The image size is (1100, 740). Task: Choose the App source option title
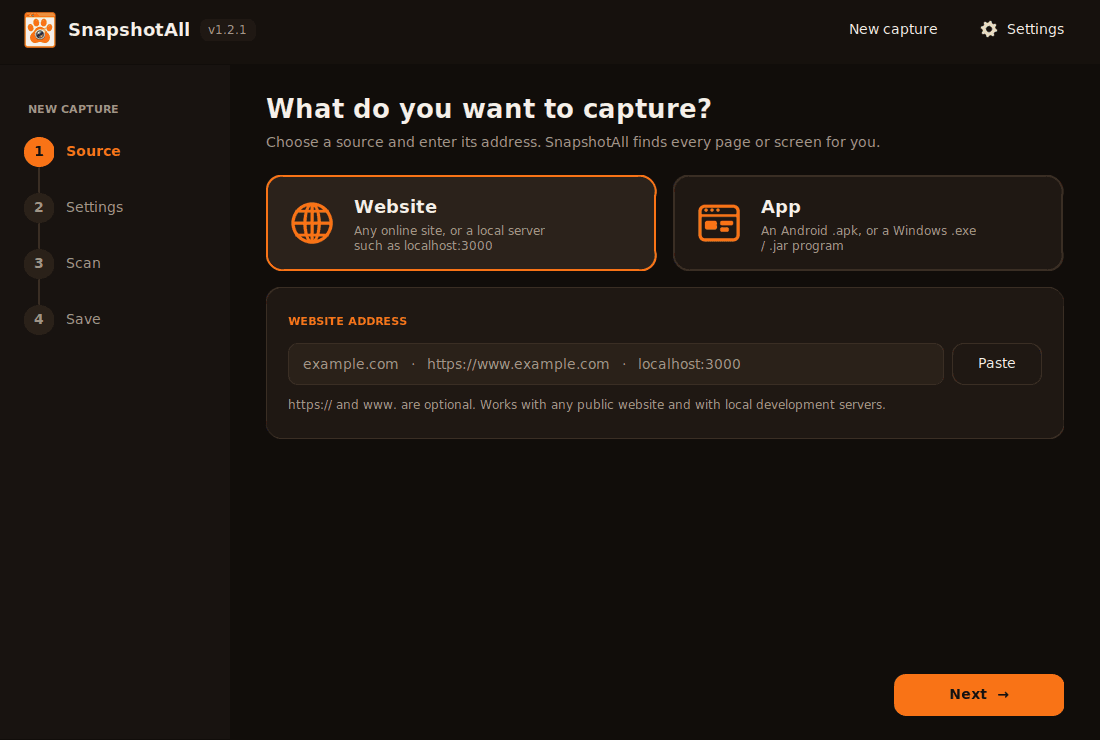[781, 207]
